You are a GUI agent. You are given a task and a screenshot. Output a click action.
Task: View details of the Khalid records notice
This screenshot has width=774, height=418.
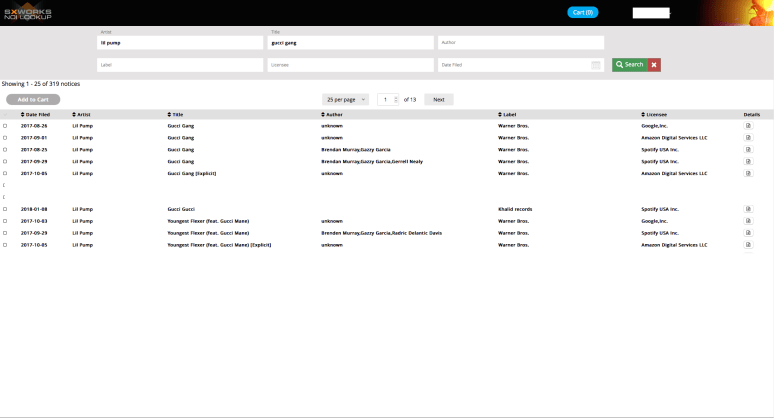pos(748,209)
